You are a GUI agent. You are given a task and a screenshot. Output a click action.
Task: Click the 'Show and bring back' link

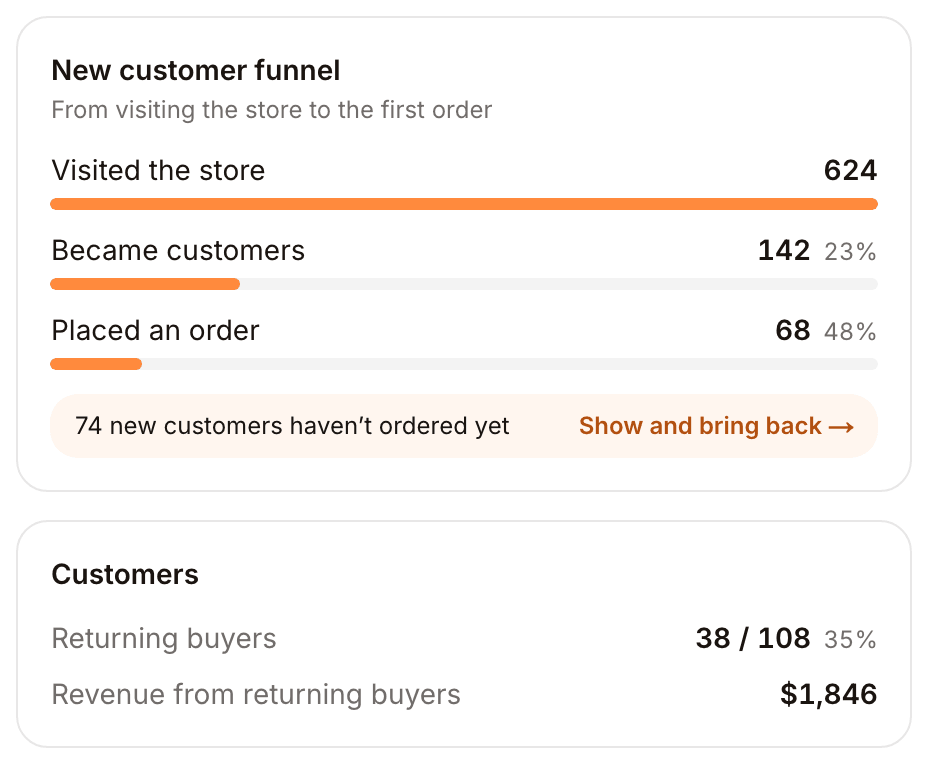click(716, 426)
